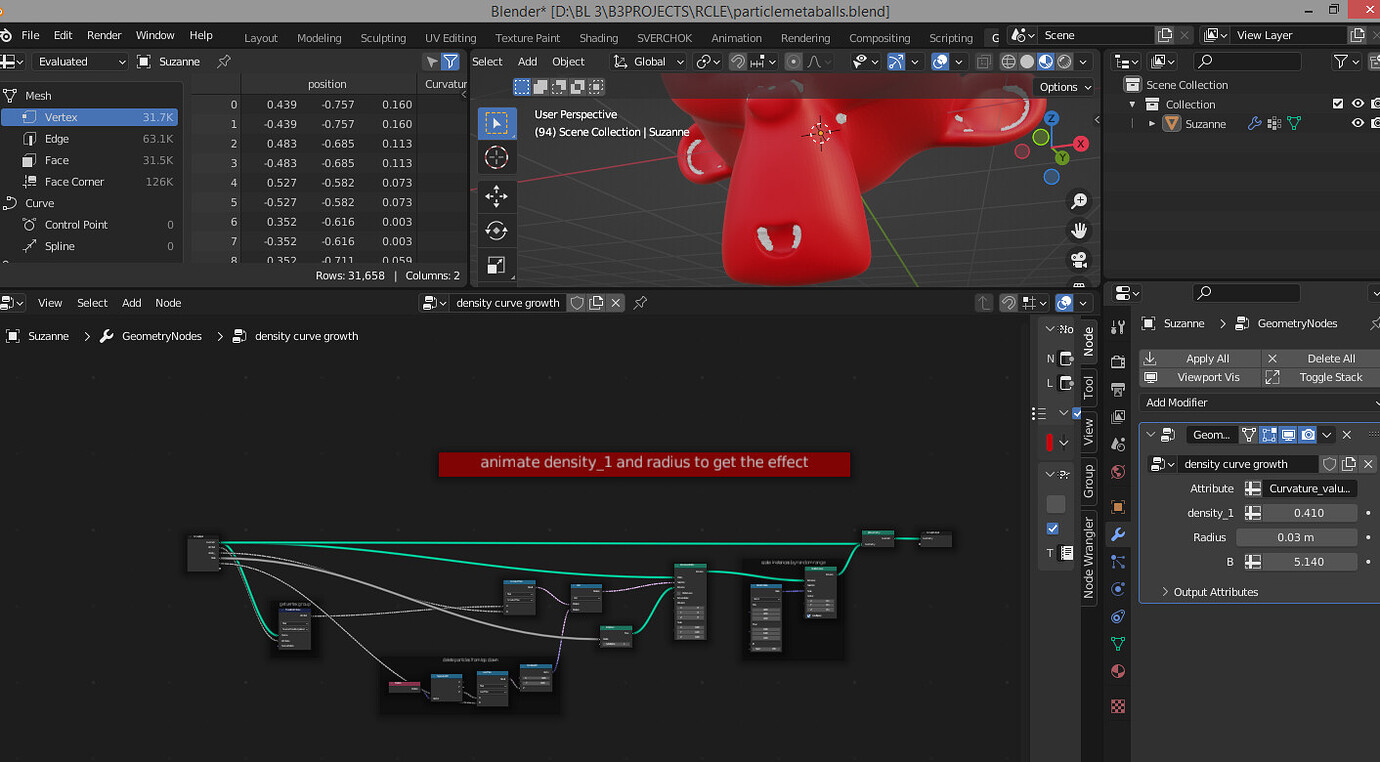The width and height of the screenshot is (1380, 762).
Task: Toggle snapping magnet in viewport header
Action: point(738,61)
